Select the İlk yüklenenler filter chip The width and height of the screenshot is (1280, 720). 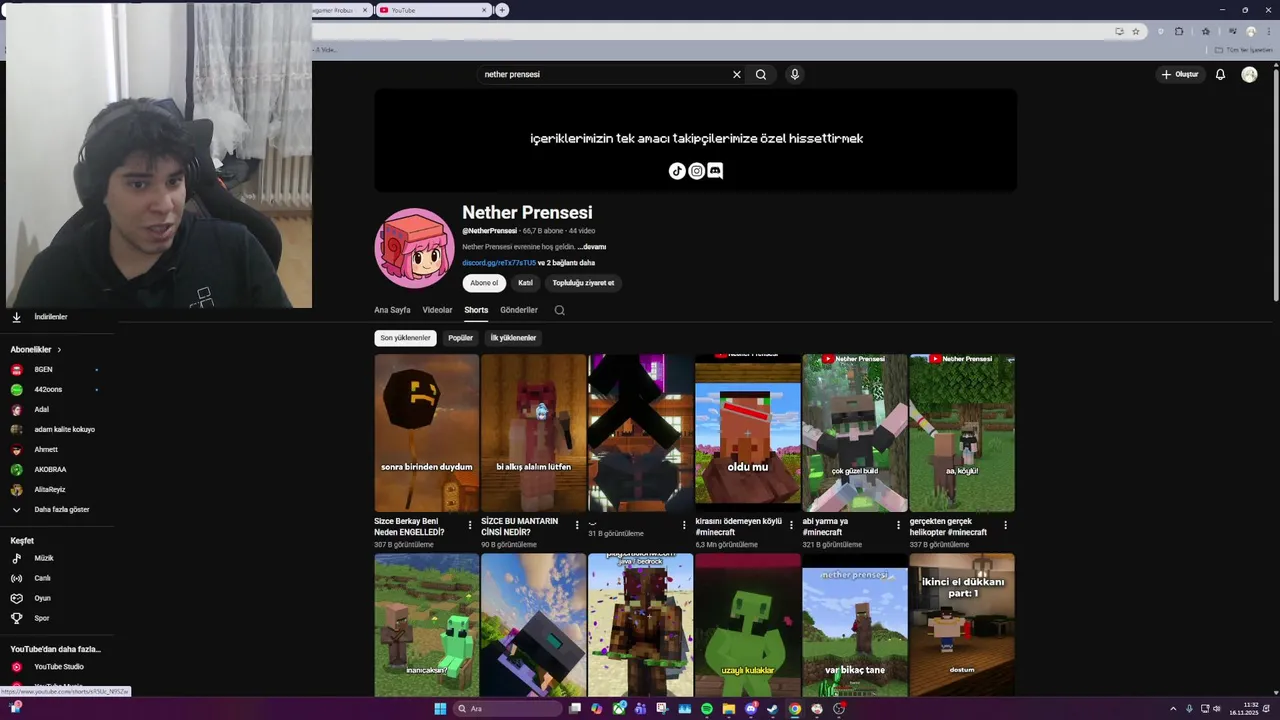click(513, 338)
